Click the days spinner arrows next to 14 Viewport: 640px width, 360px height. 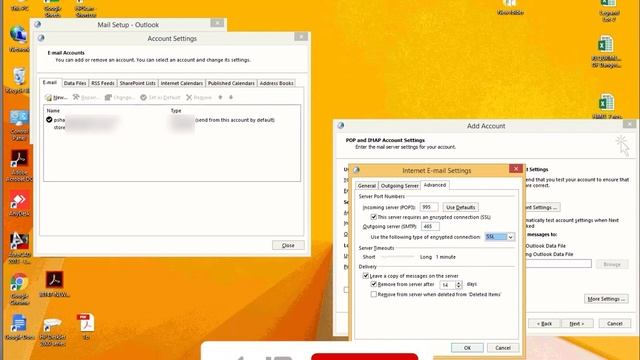[458, 284]
